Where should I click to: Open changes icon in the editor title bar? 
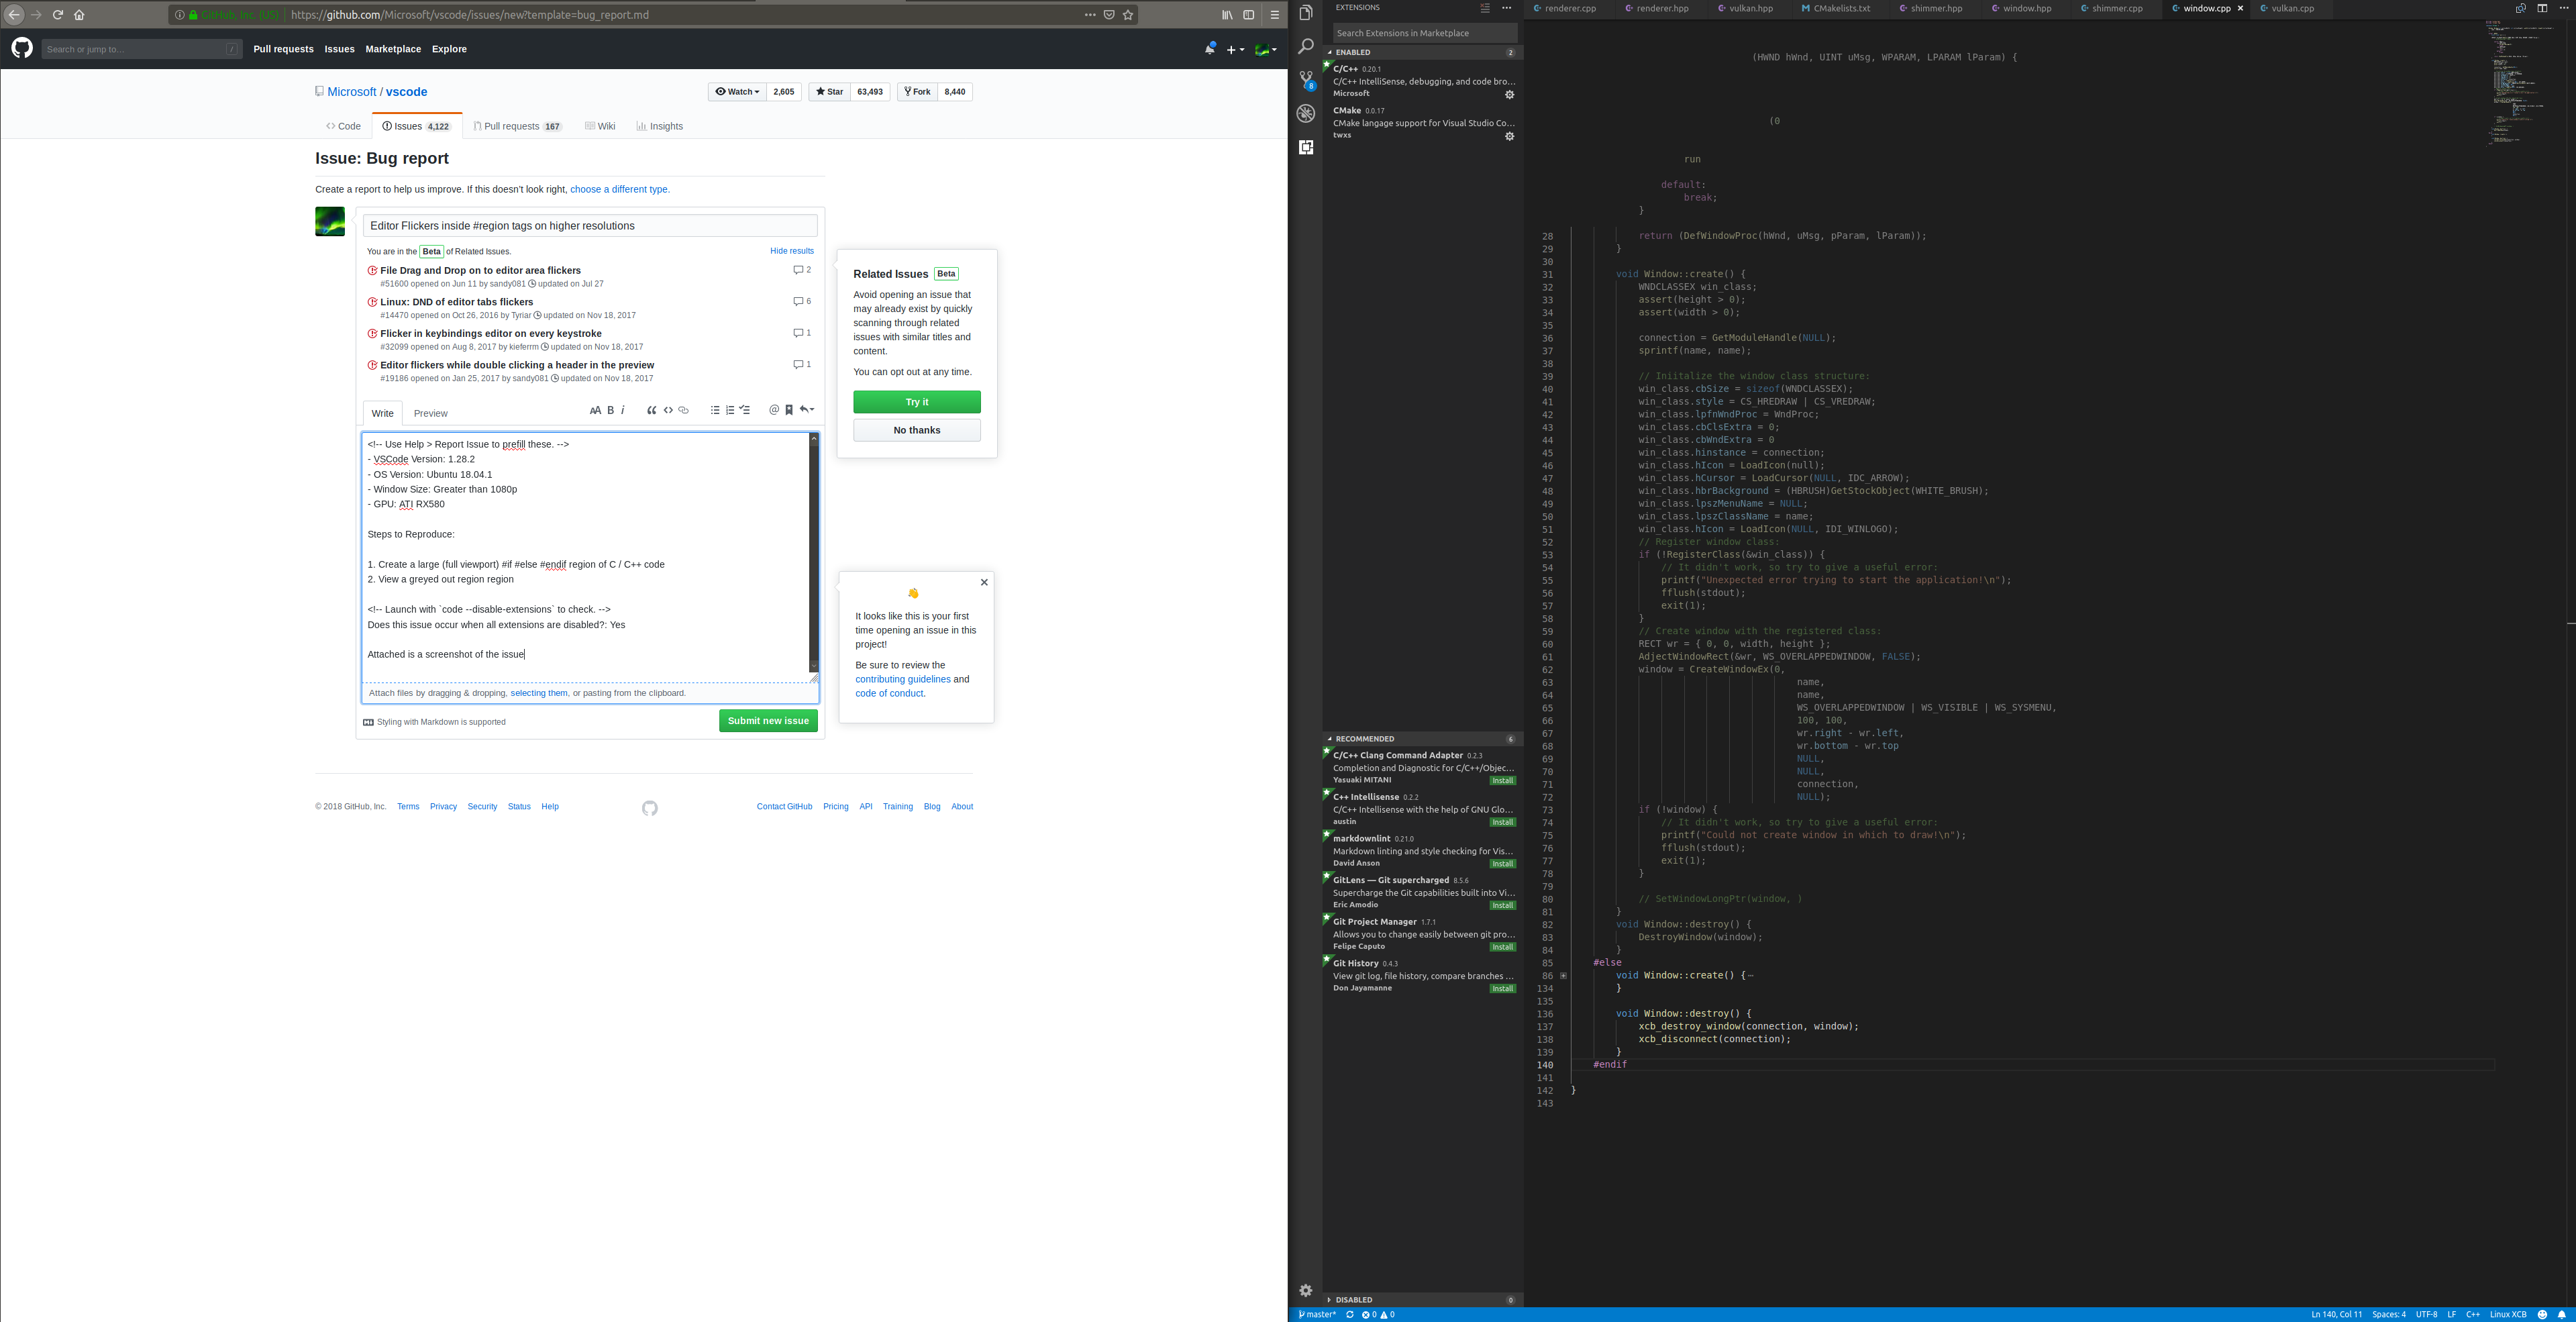coord(2520,8)
